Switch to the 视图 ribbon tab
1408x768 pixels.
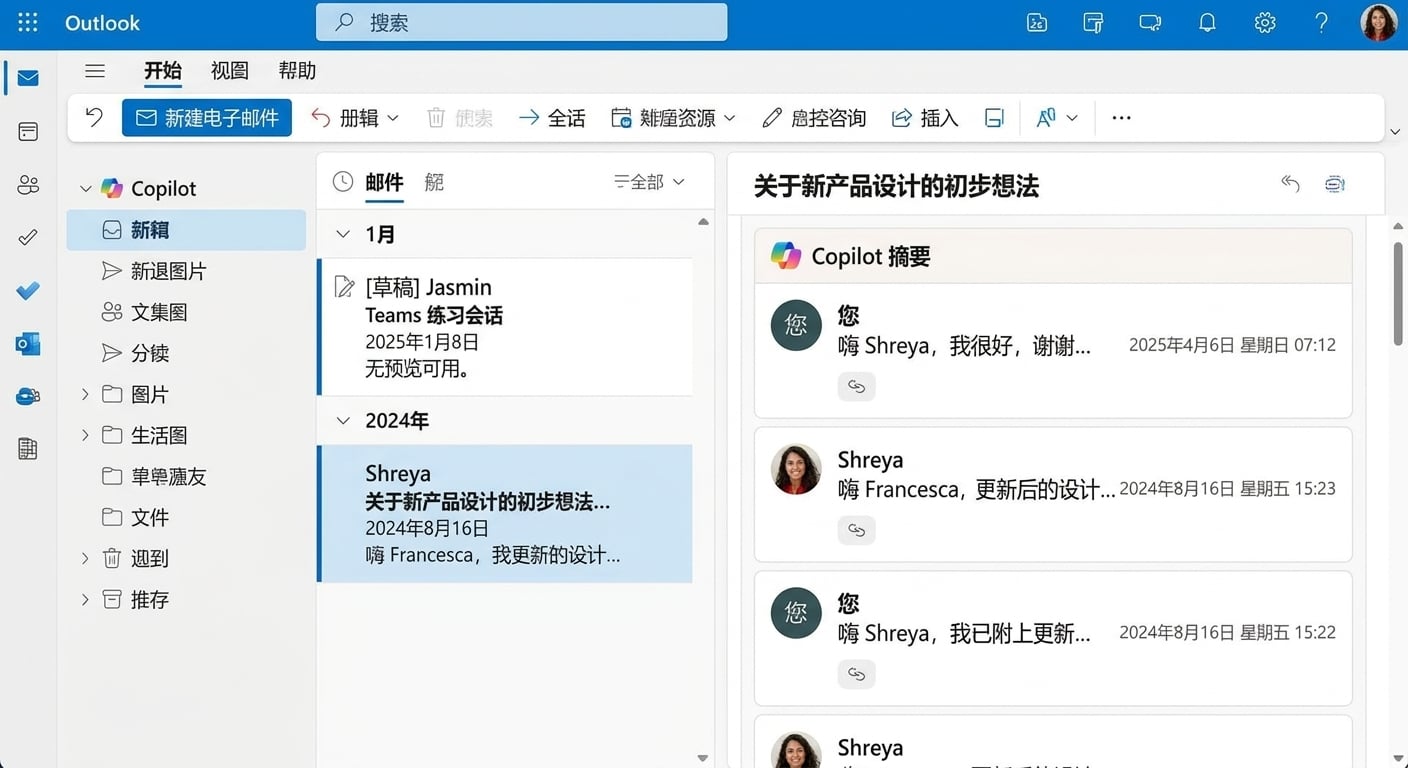(229, 70)
